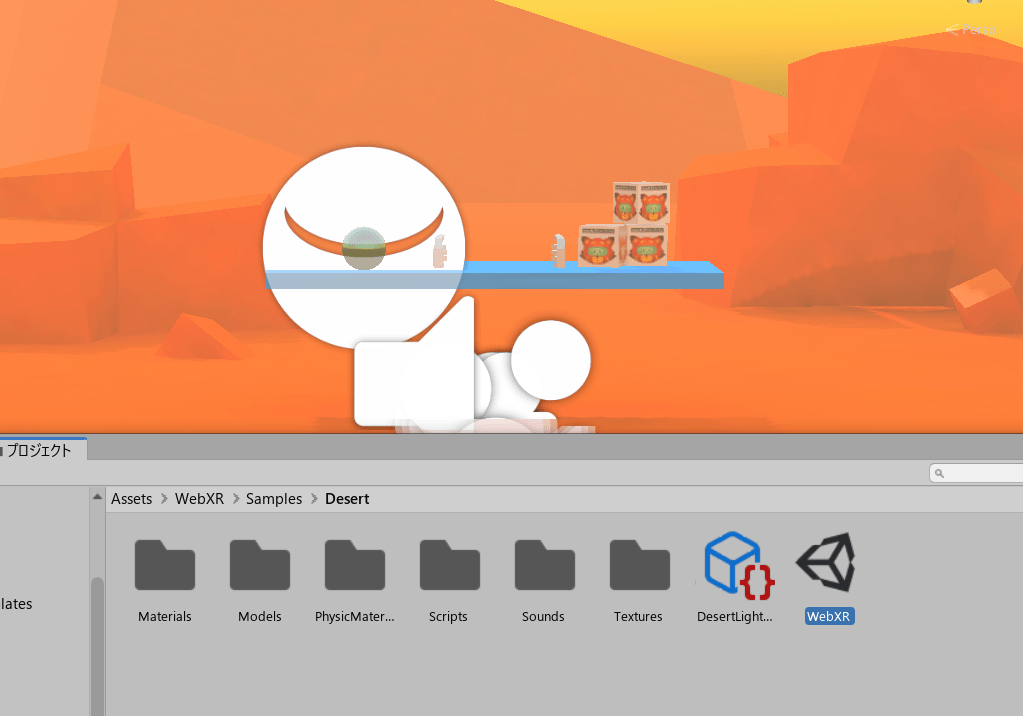Jump to Samples in the breadcrumb
The height and width of the screenshot is (716, 1023).
click(274, 499)
